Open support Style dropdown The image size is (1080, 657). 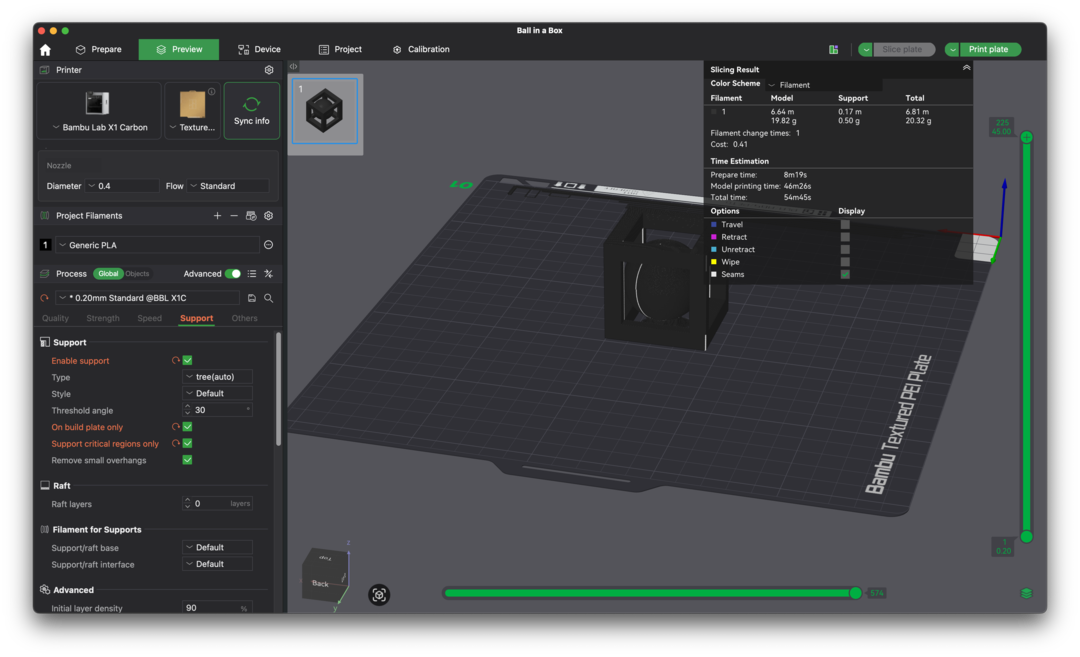(x=217, y=393)
